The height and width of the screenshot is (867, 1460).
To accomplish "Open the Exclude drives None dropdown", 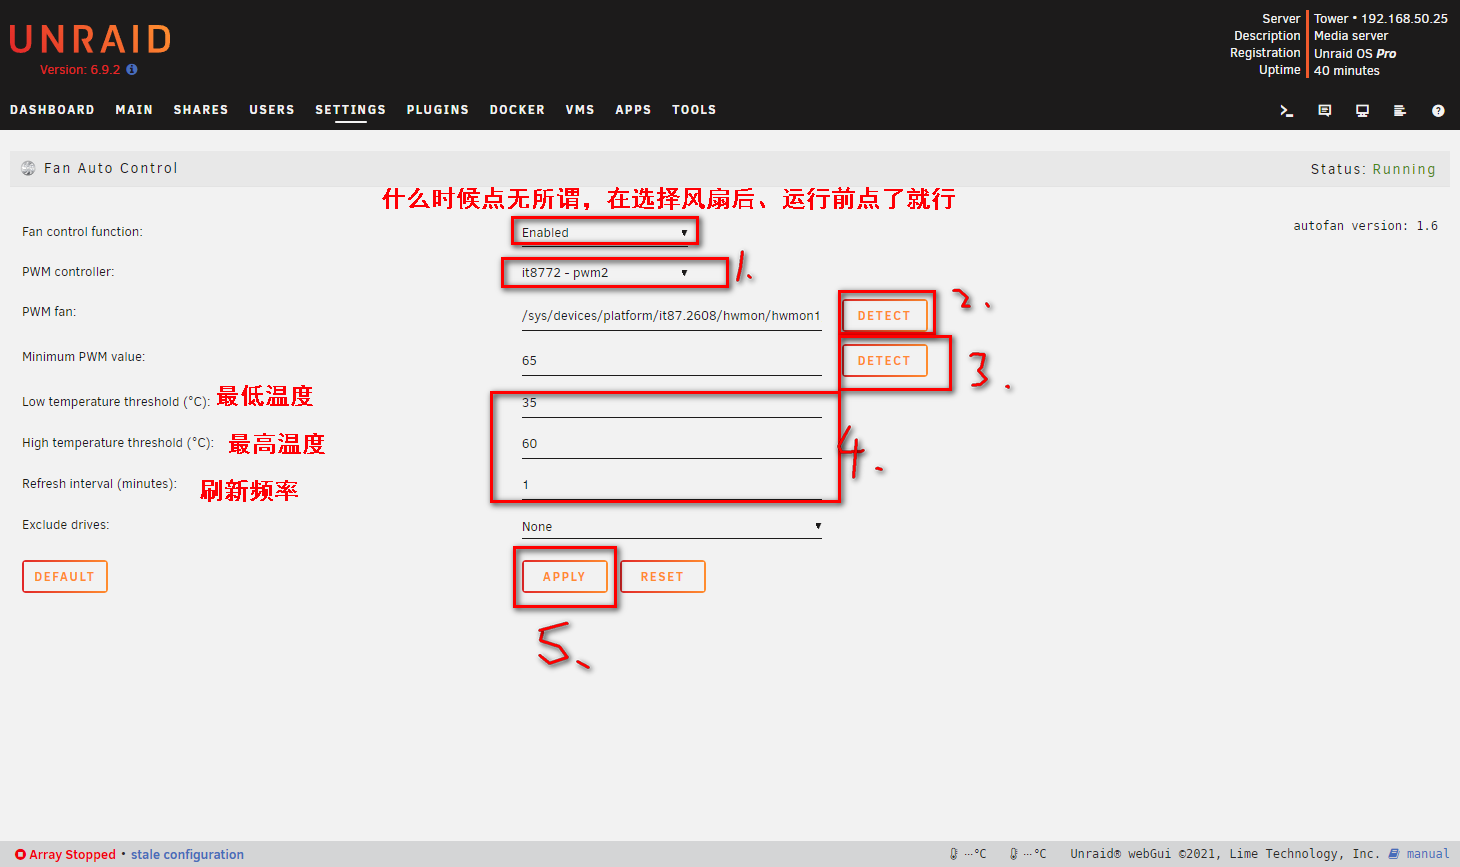I will 671,527.
